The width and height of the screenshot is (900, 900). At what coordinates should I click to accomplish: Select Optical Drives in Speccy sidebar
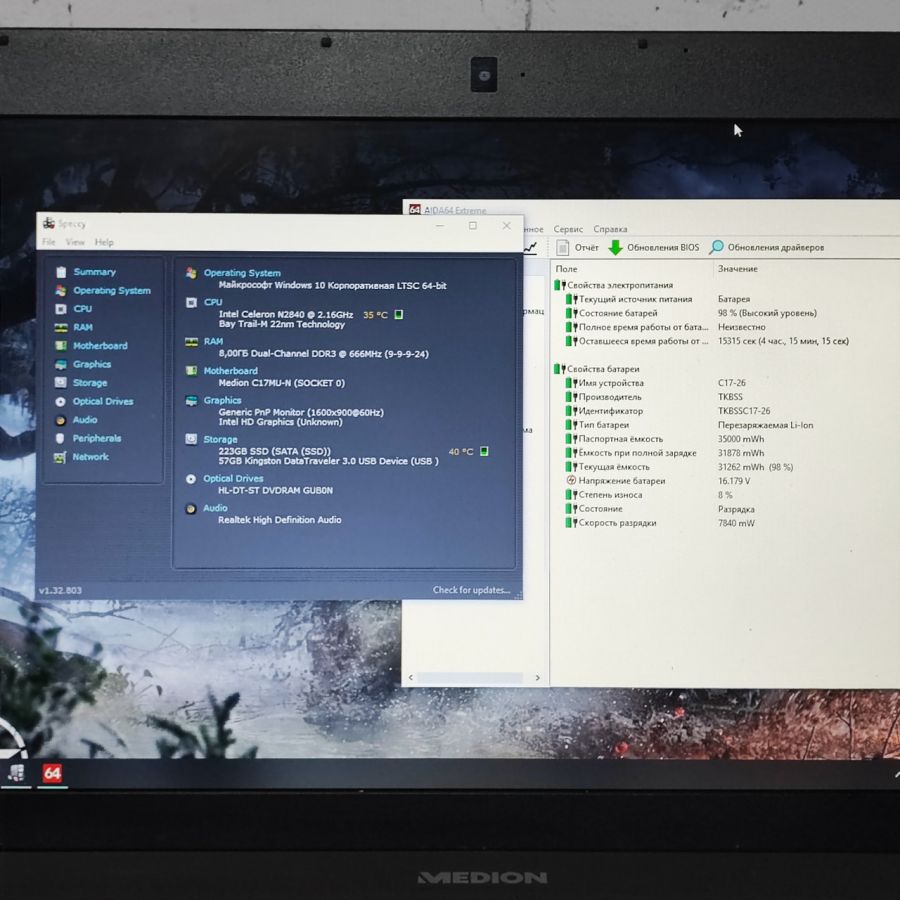(103, 401)
